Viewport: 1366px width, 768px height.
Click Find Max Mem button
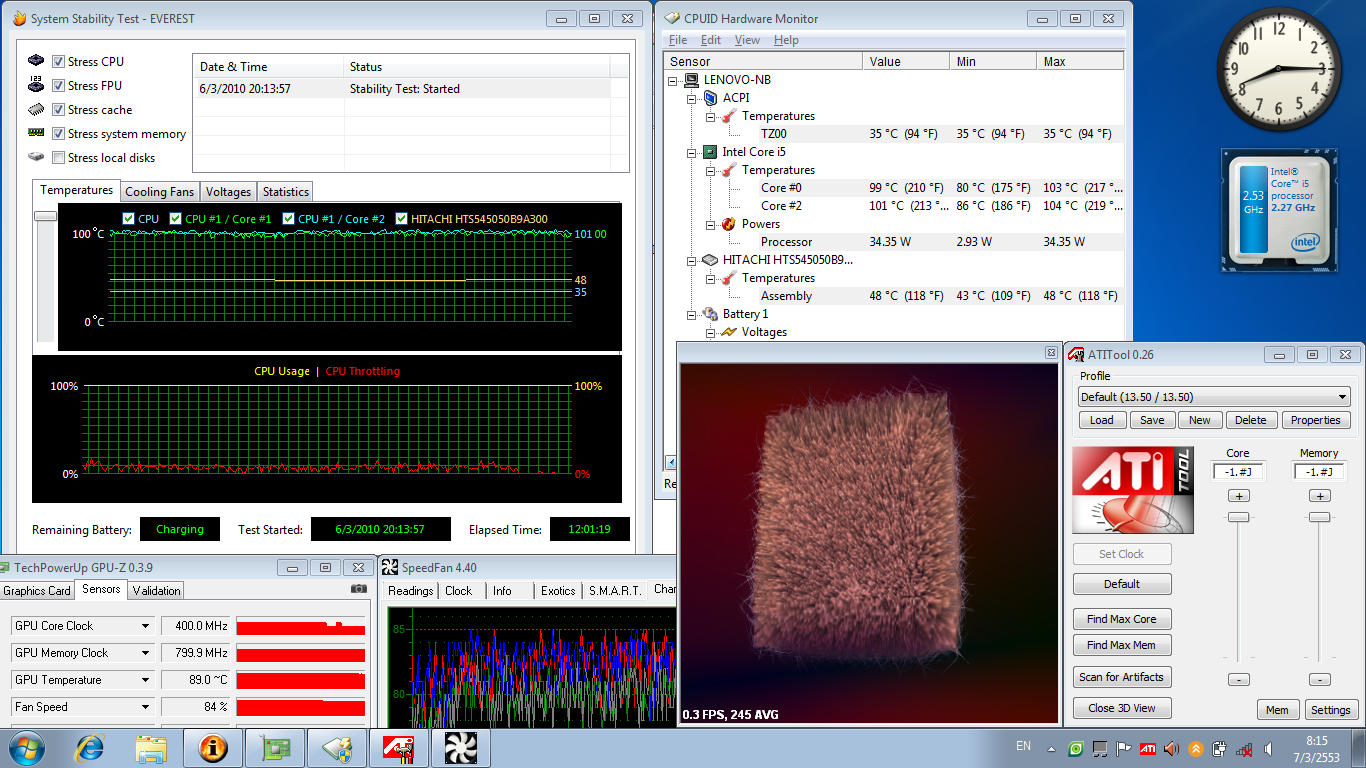point(1122,645)
